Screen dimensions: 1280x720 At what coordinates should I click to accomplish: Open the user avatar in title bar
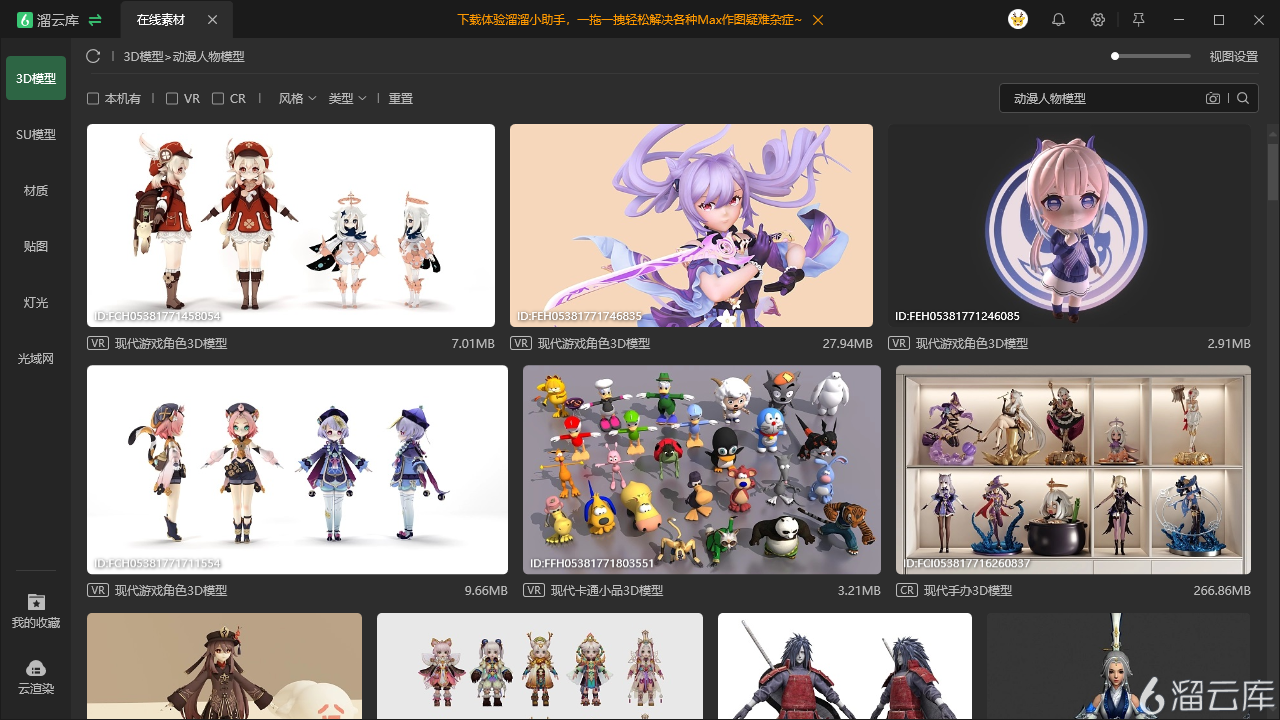pyautogui.click(x=1018, y=20)
